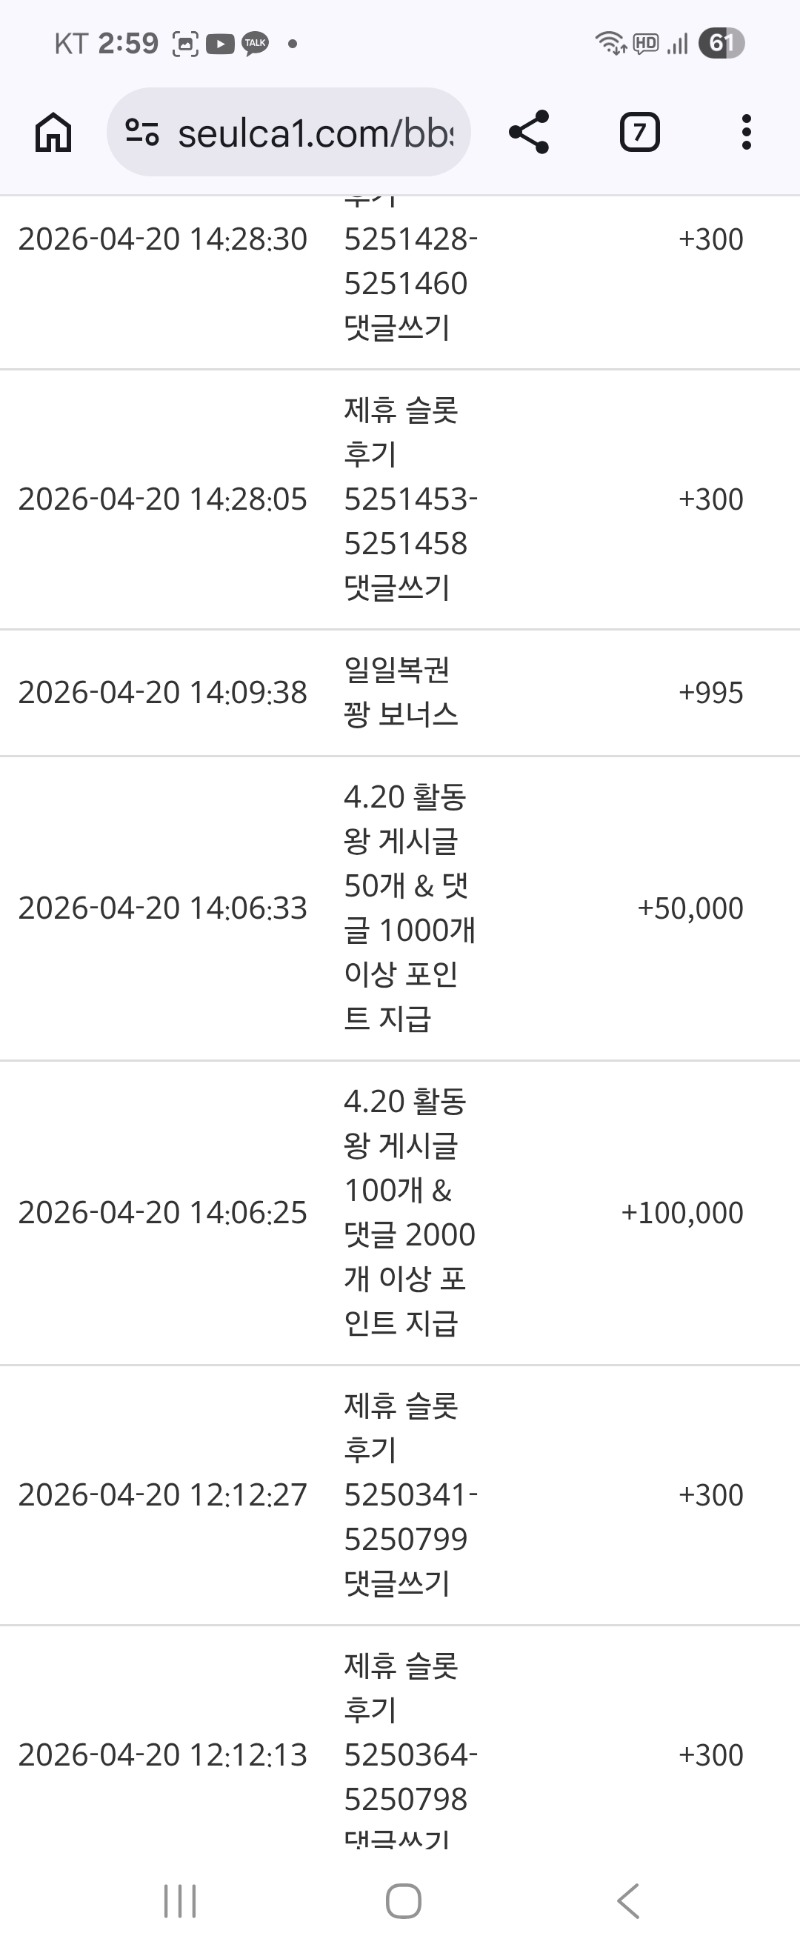Tap the +100,000 points amount
The image size is (800, 1956).
pyautogui.click(x=682, y=1212)
